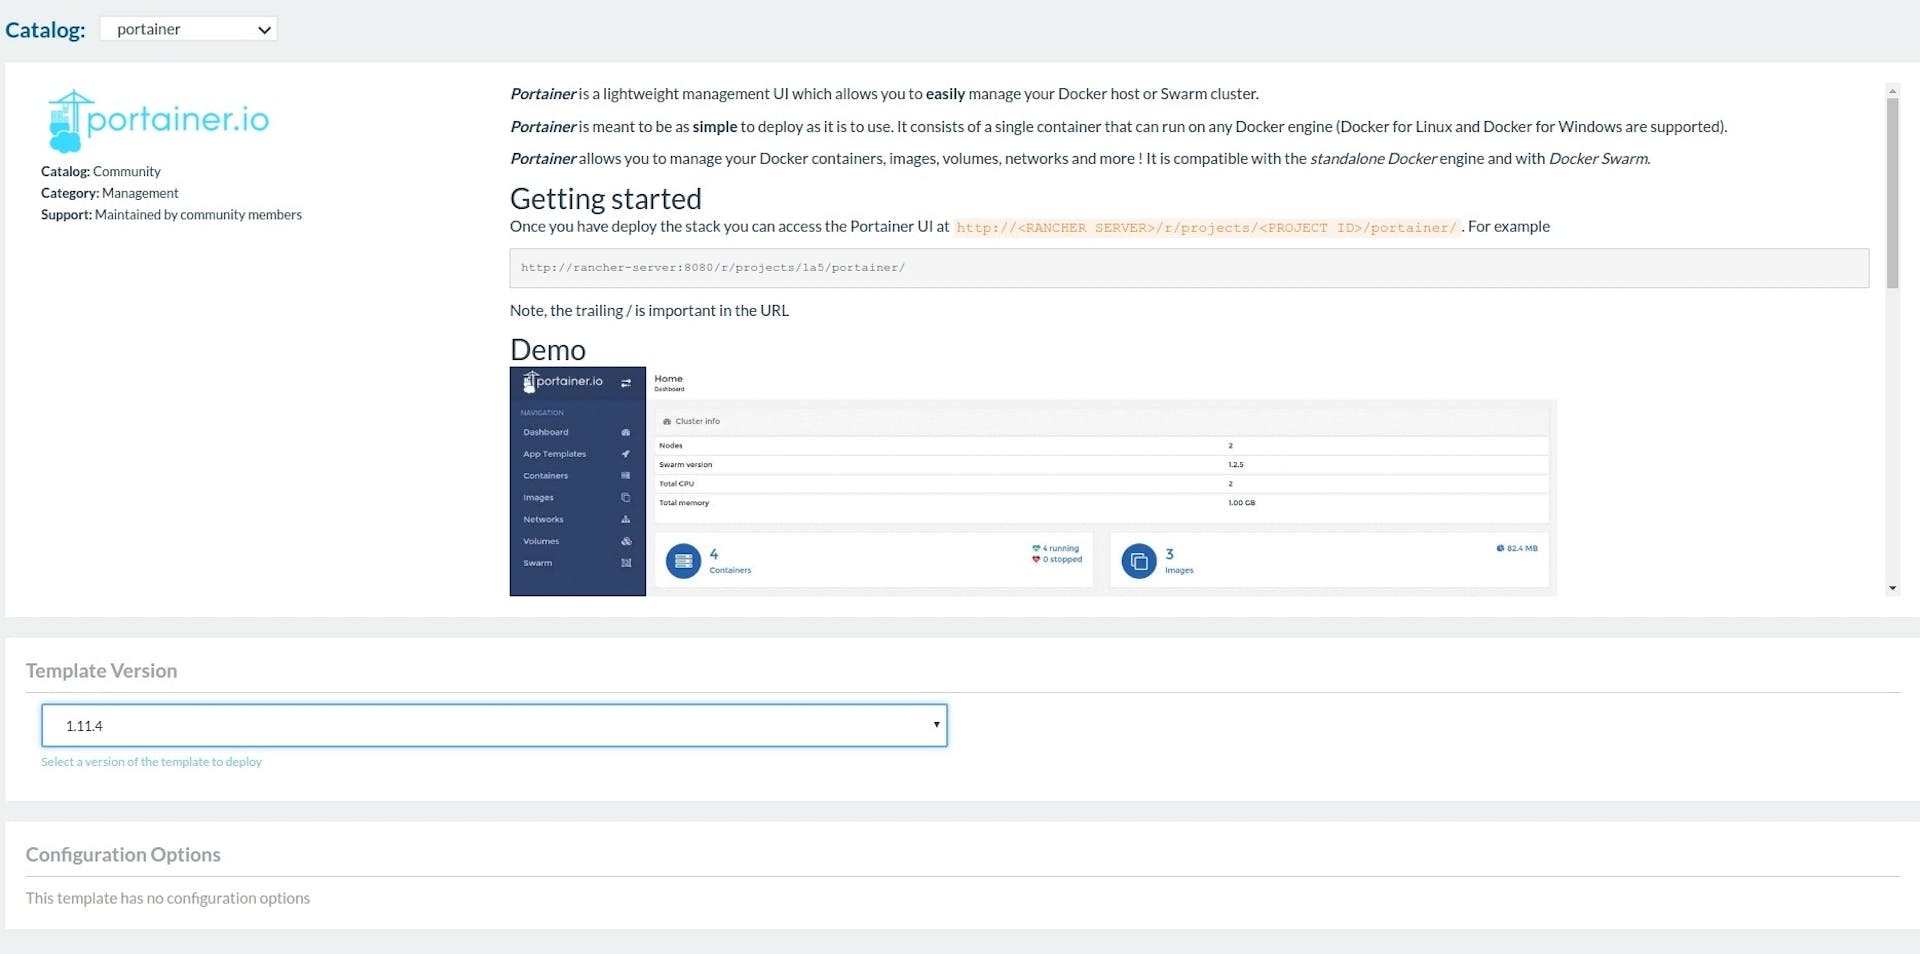Select the Containers icon in Portainer navigation
This screenshot has height=954, width=1920.
click(x=626, y=475)
